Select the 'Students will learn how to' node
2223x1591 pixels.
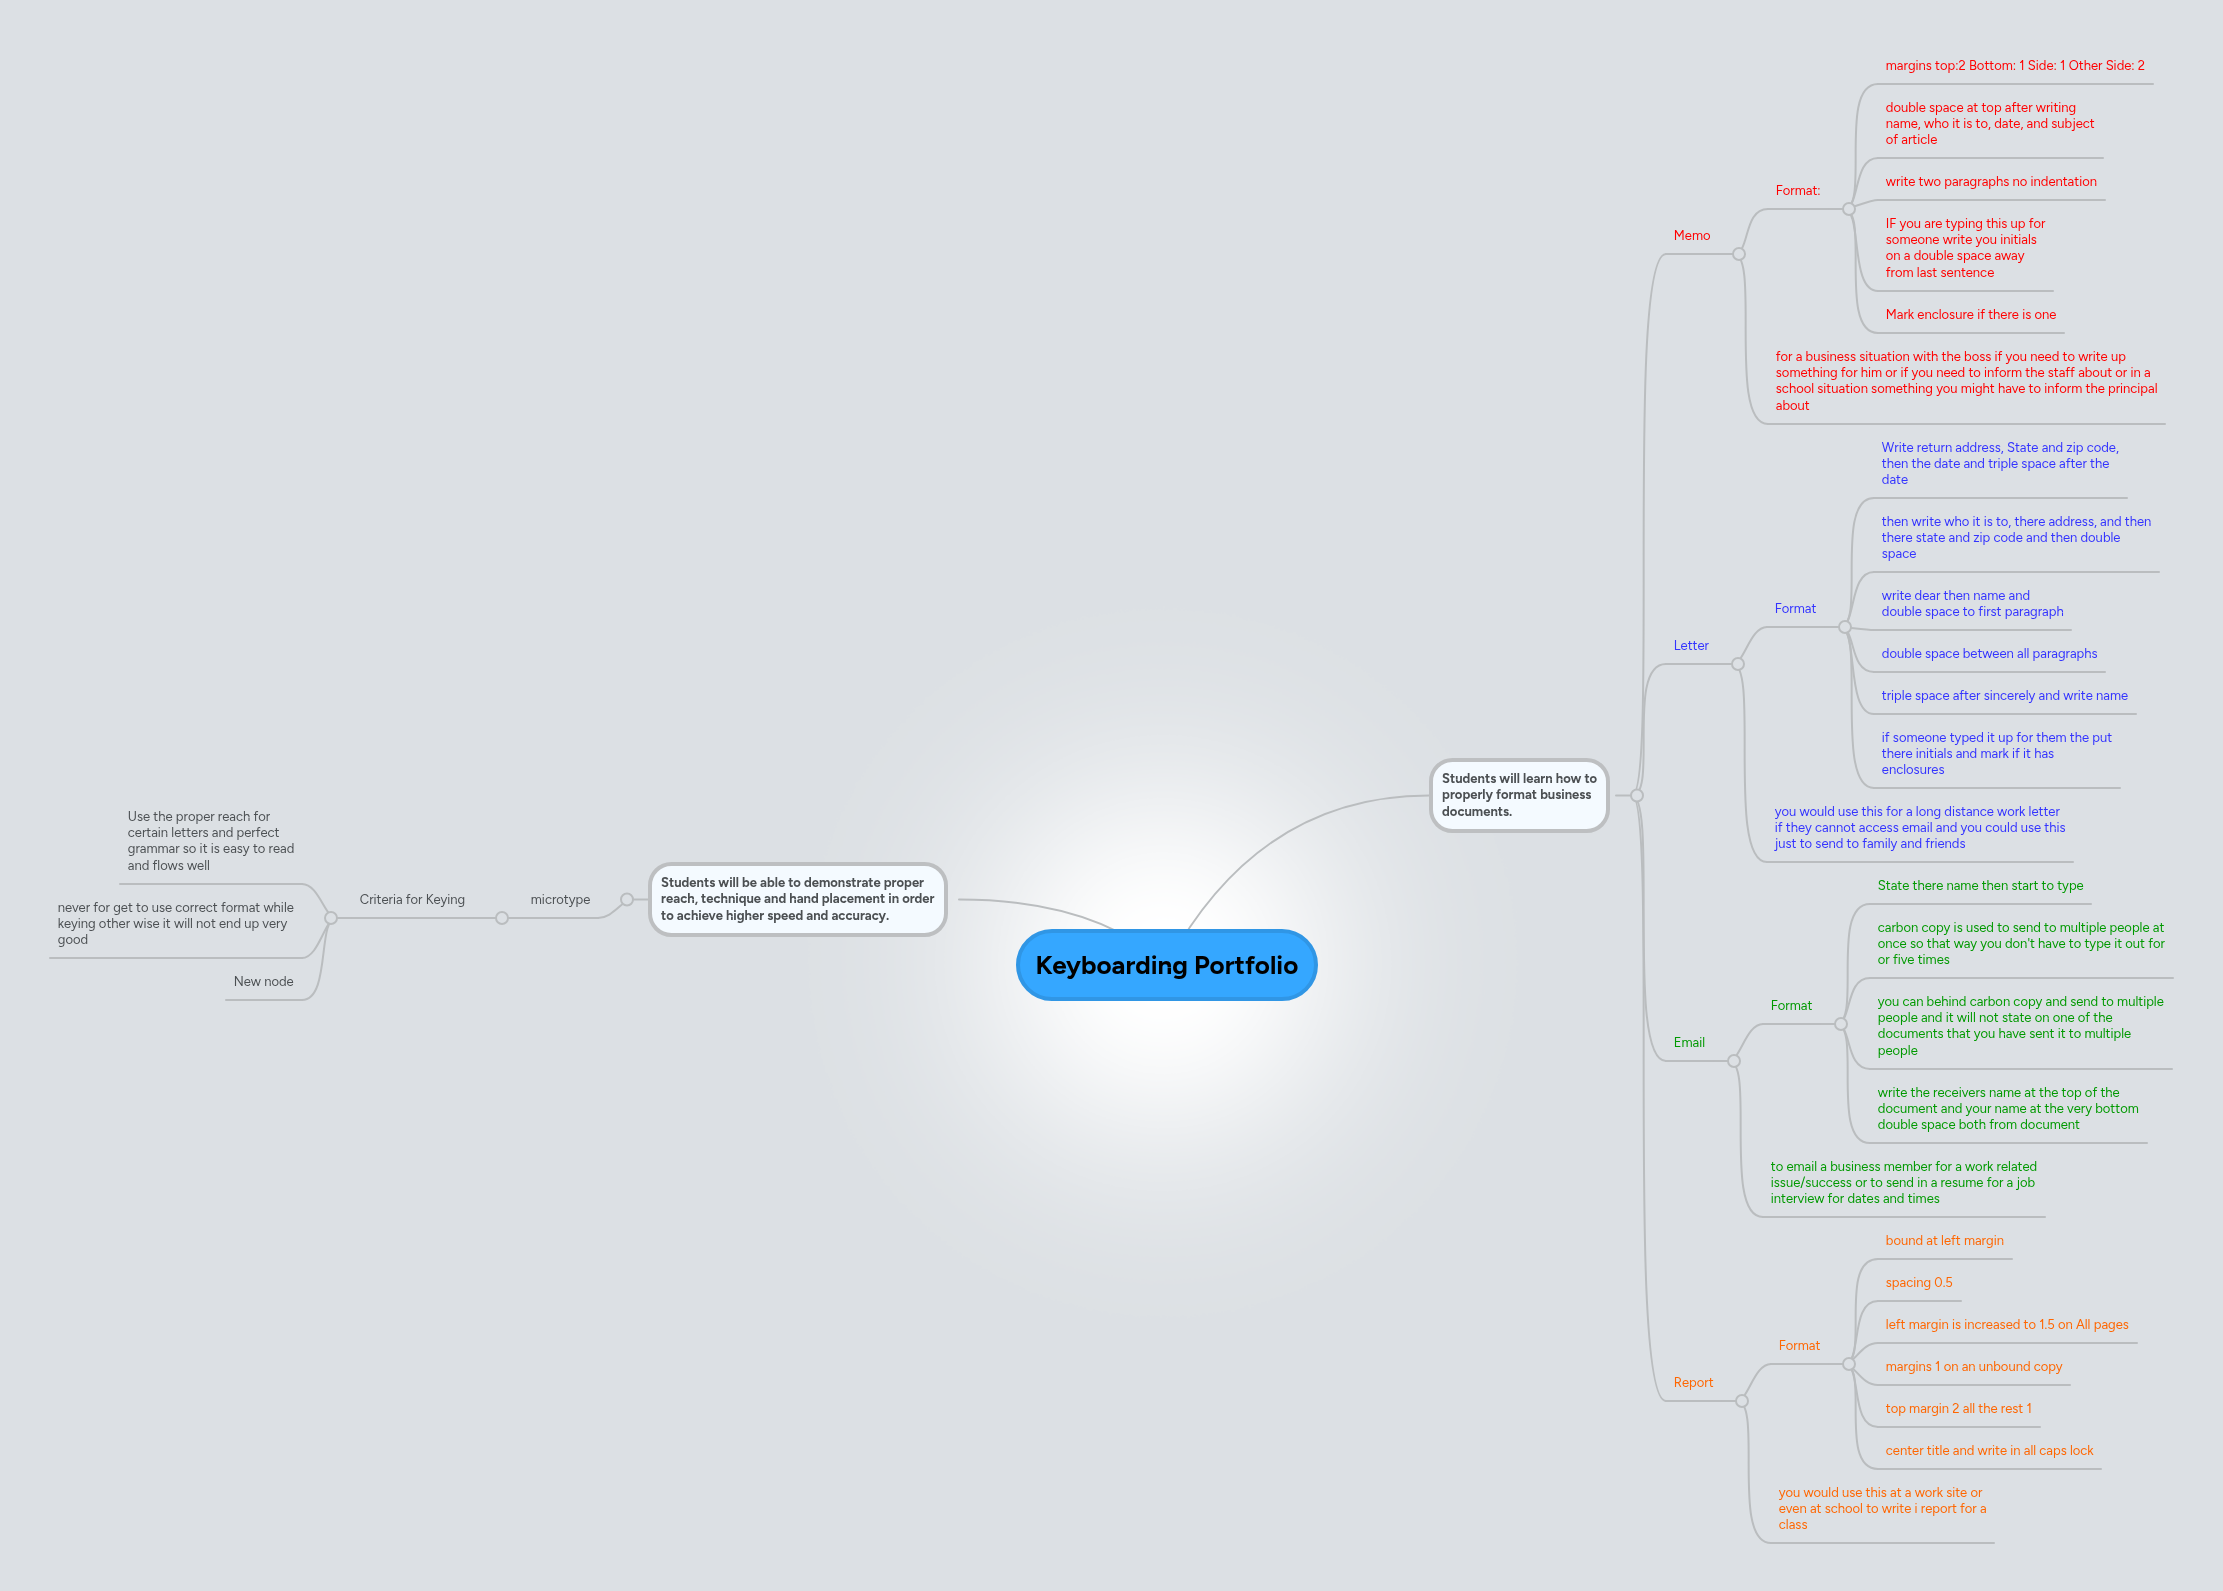[1519, 795]
